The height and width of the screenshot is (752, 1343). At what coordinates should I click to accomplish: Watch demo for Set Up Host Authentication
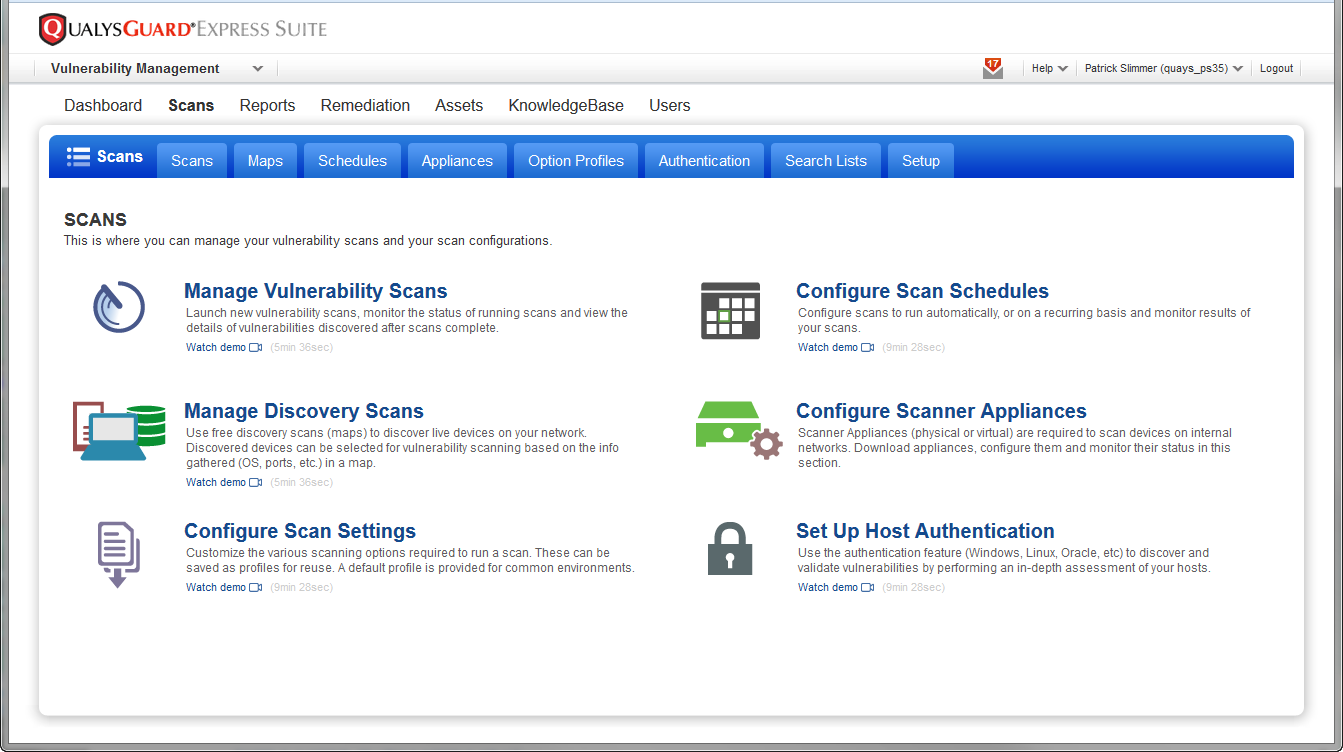[828, 588]
